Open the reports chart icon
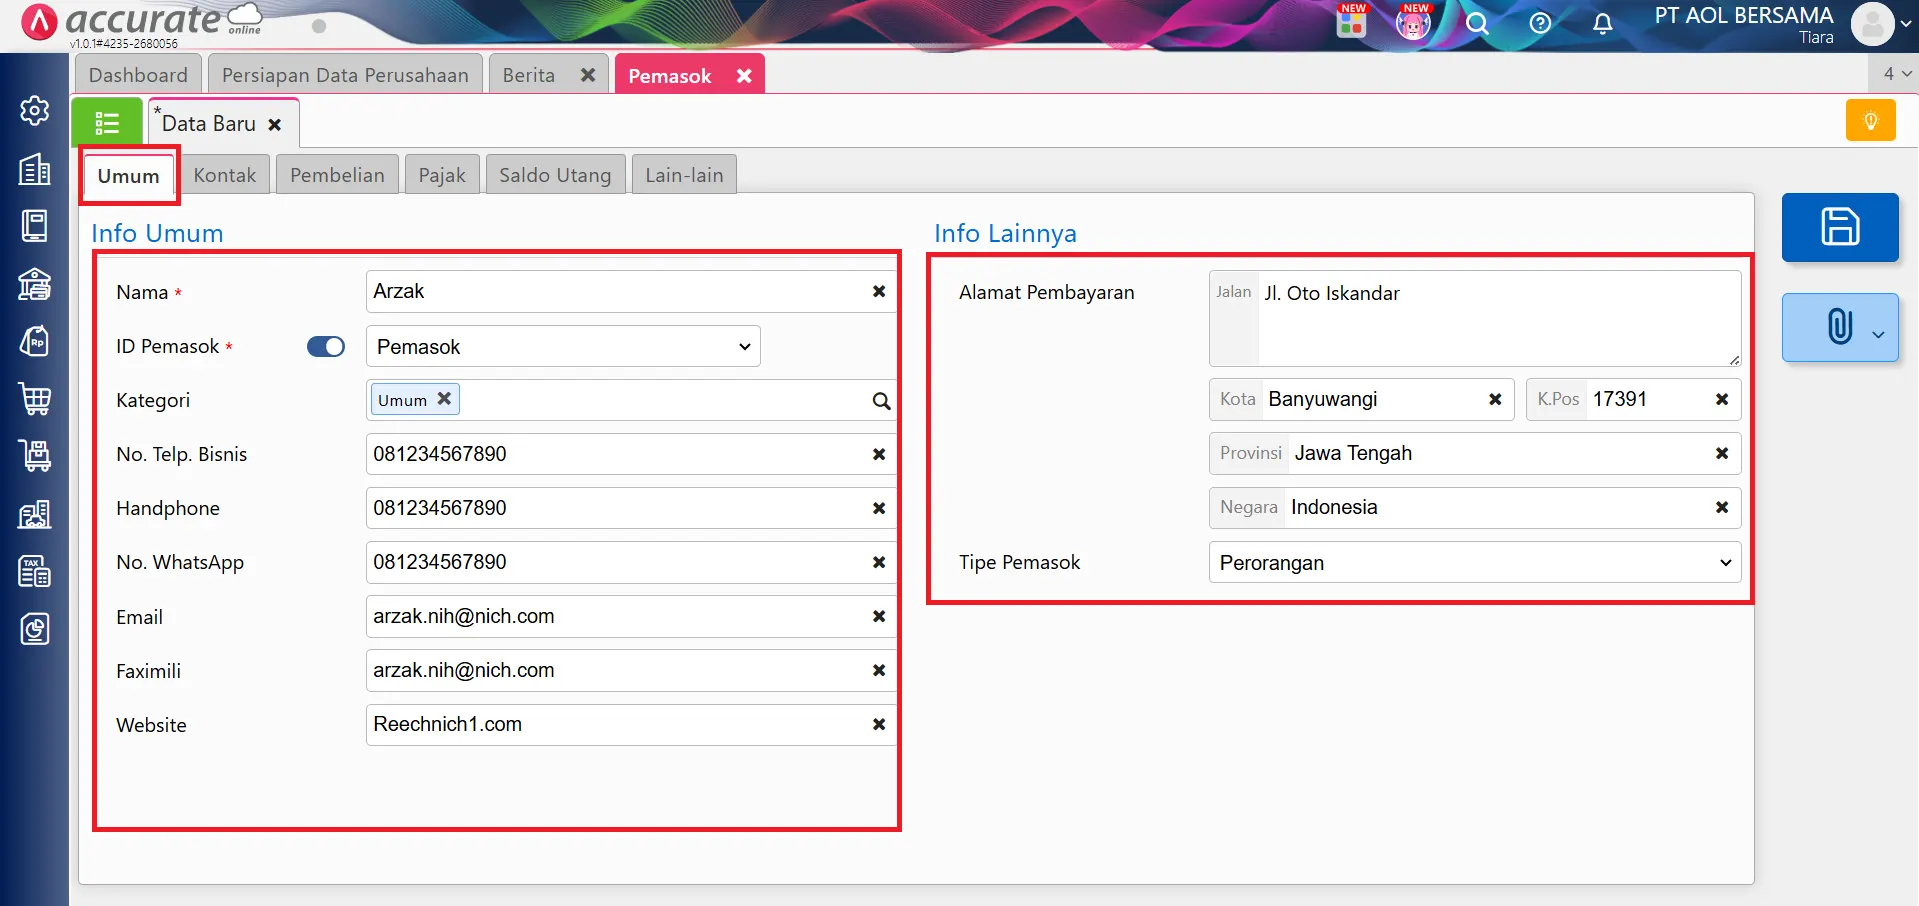This screenshot has height=906, width=1919. pos(35,629)
